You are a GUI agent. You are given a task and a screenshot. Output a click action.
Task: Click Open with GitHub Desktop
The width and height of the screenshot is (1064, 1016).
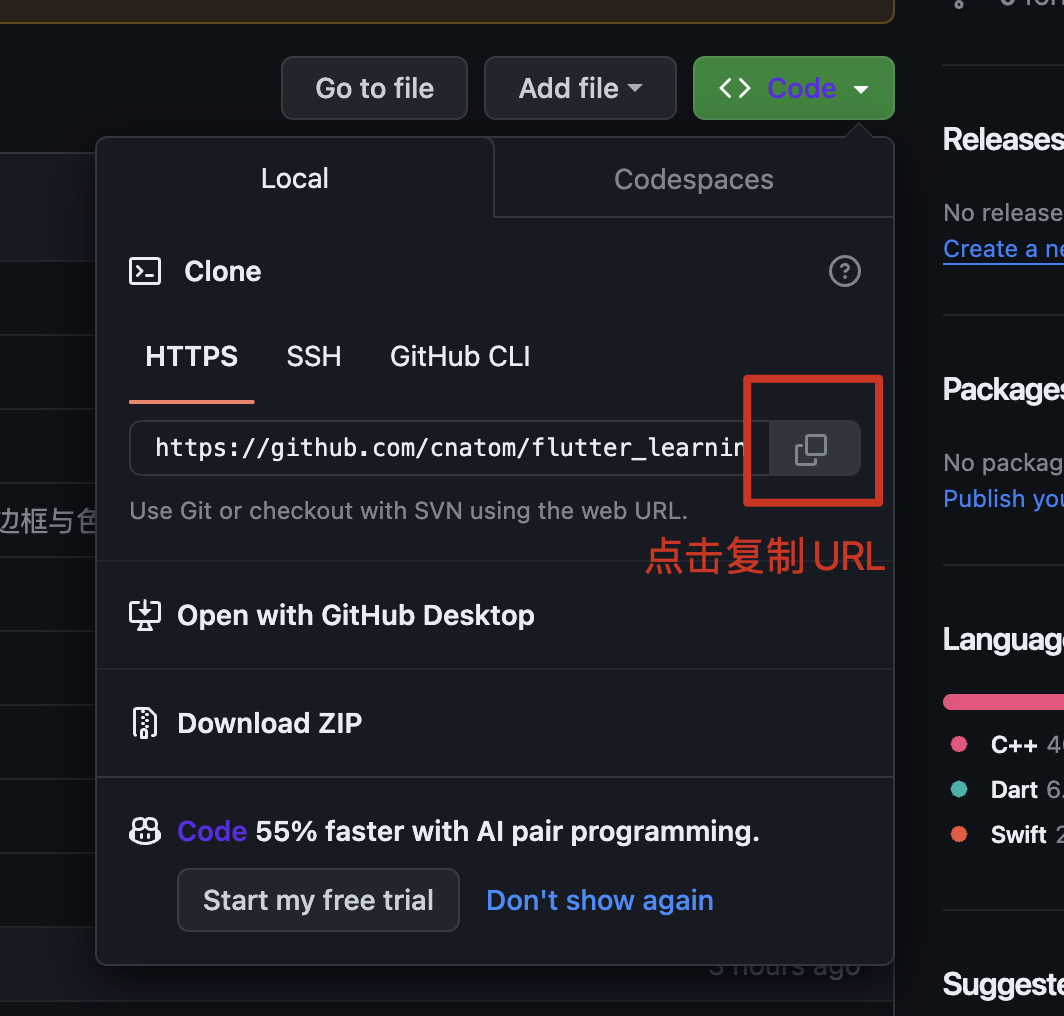point(356,616)
